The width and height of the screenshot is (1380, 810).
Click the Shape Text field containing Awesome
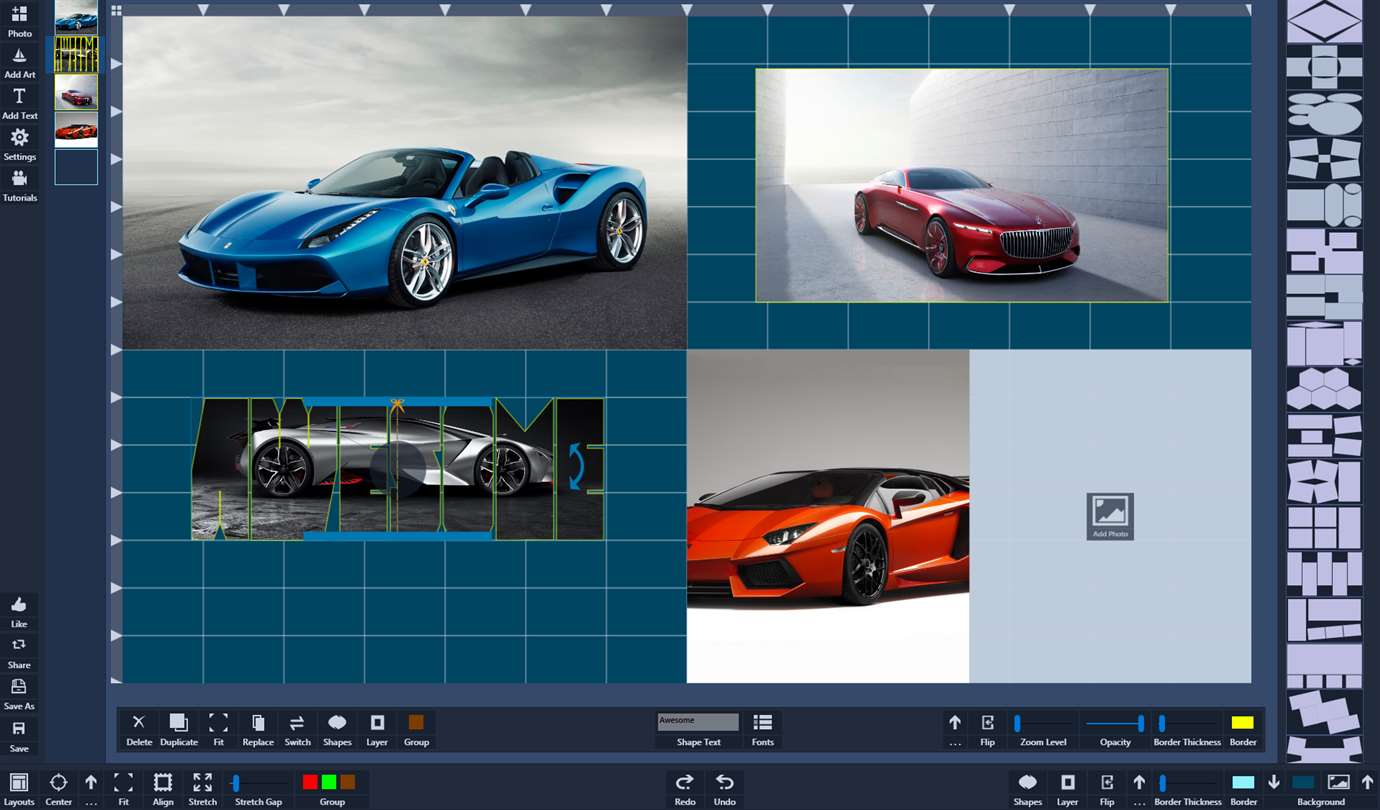pyautogui.click(x=698, y=722)
